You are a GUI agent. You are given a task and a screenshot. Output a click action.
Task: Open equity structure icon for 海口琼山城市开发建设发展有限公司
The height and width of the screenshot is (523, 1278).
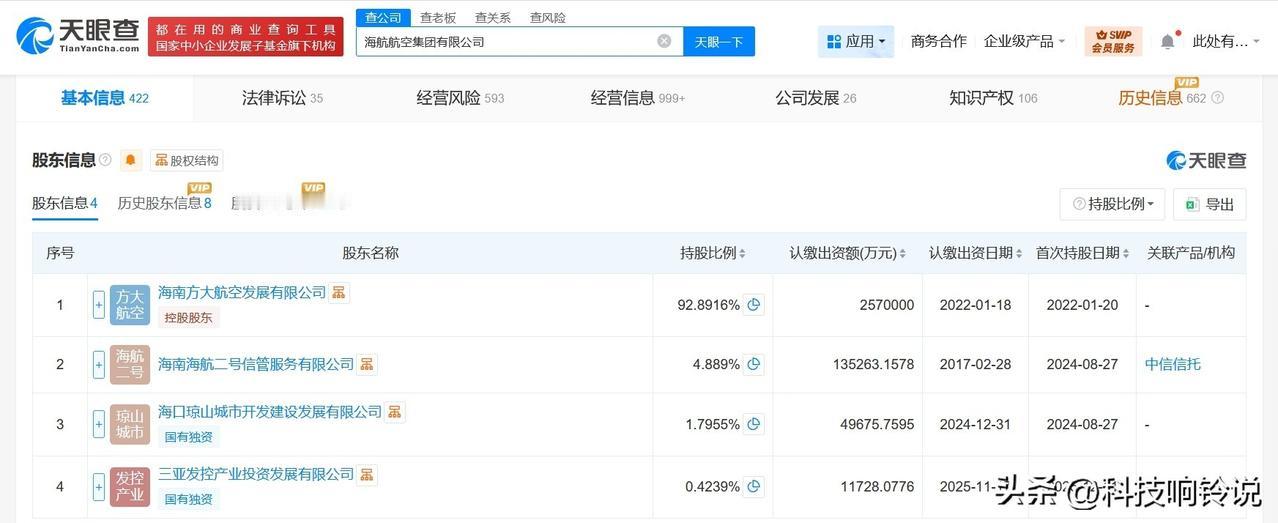[x=395, y=412]
